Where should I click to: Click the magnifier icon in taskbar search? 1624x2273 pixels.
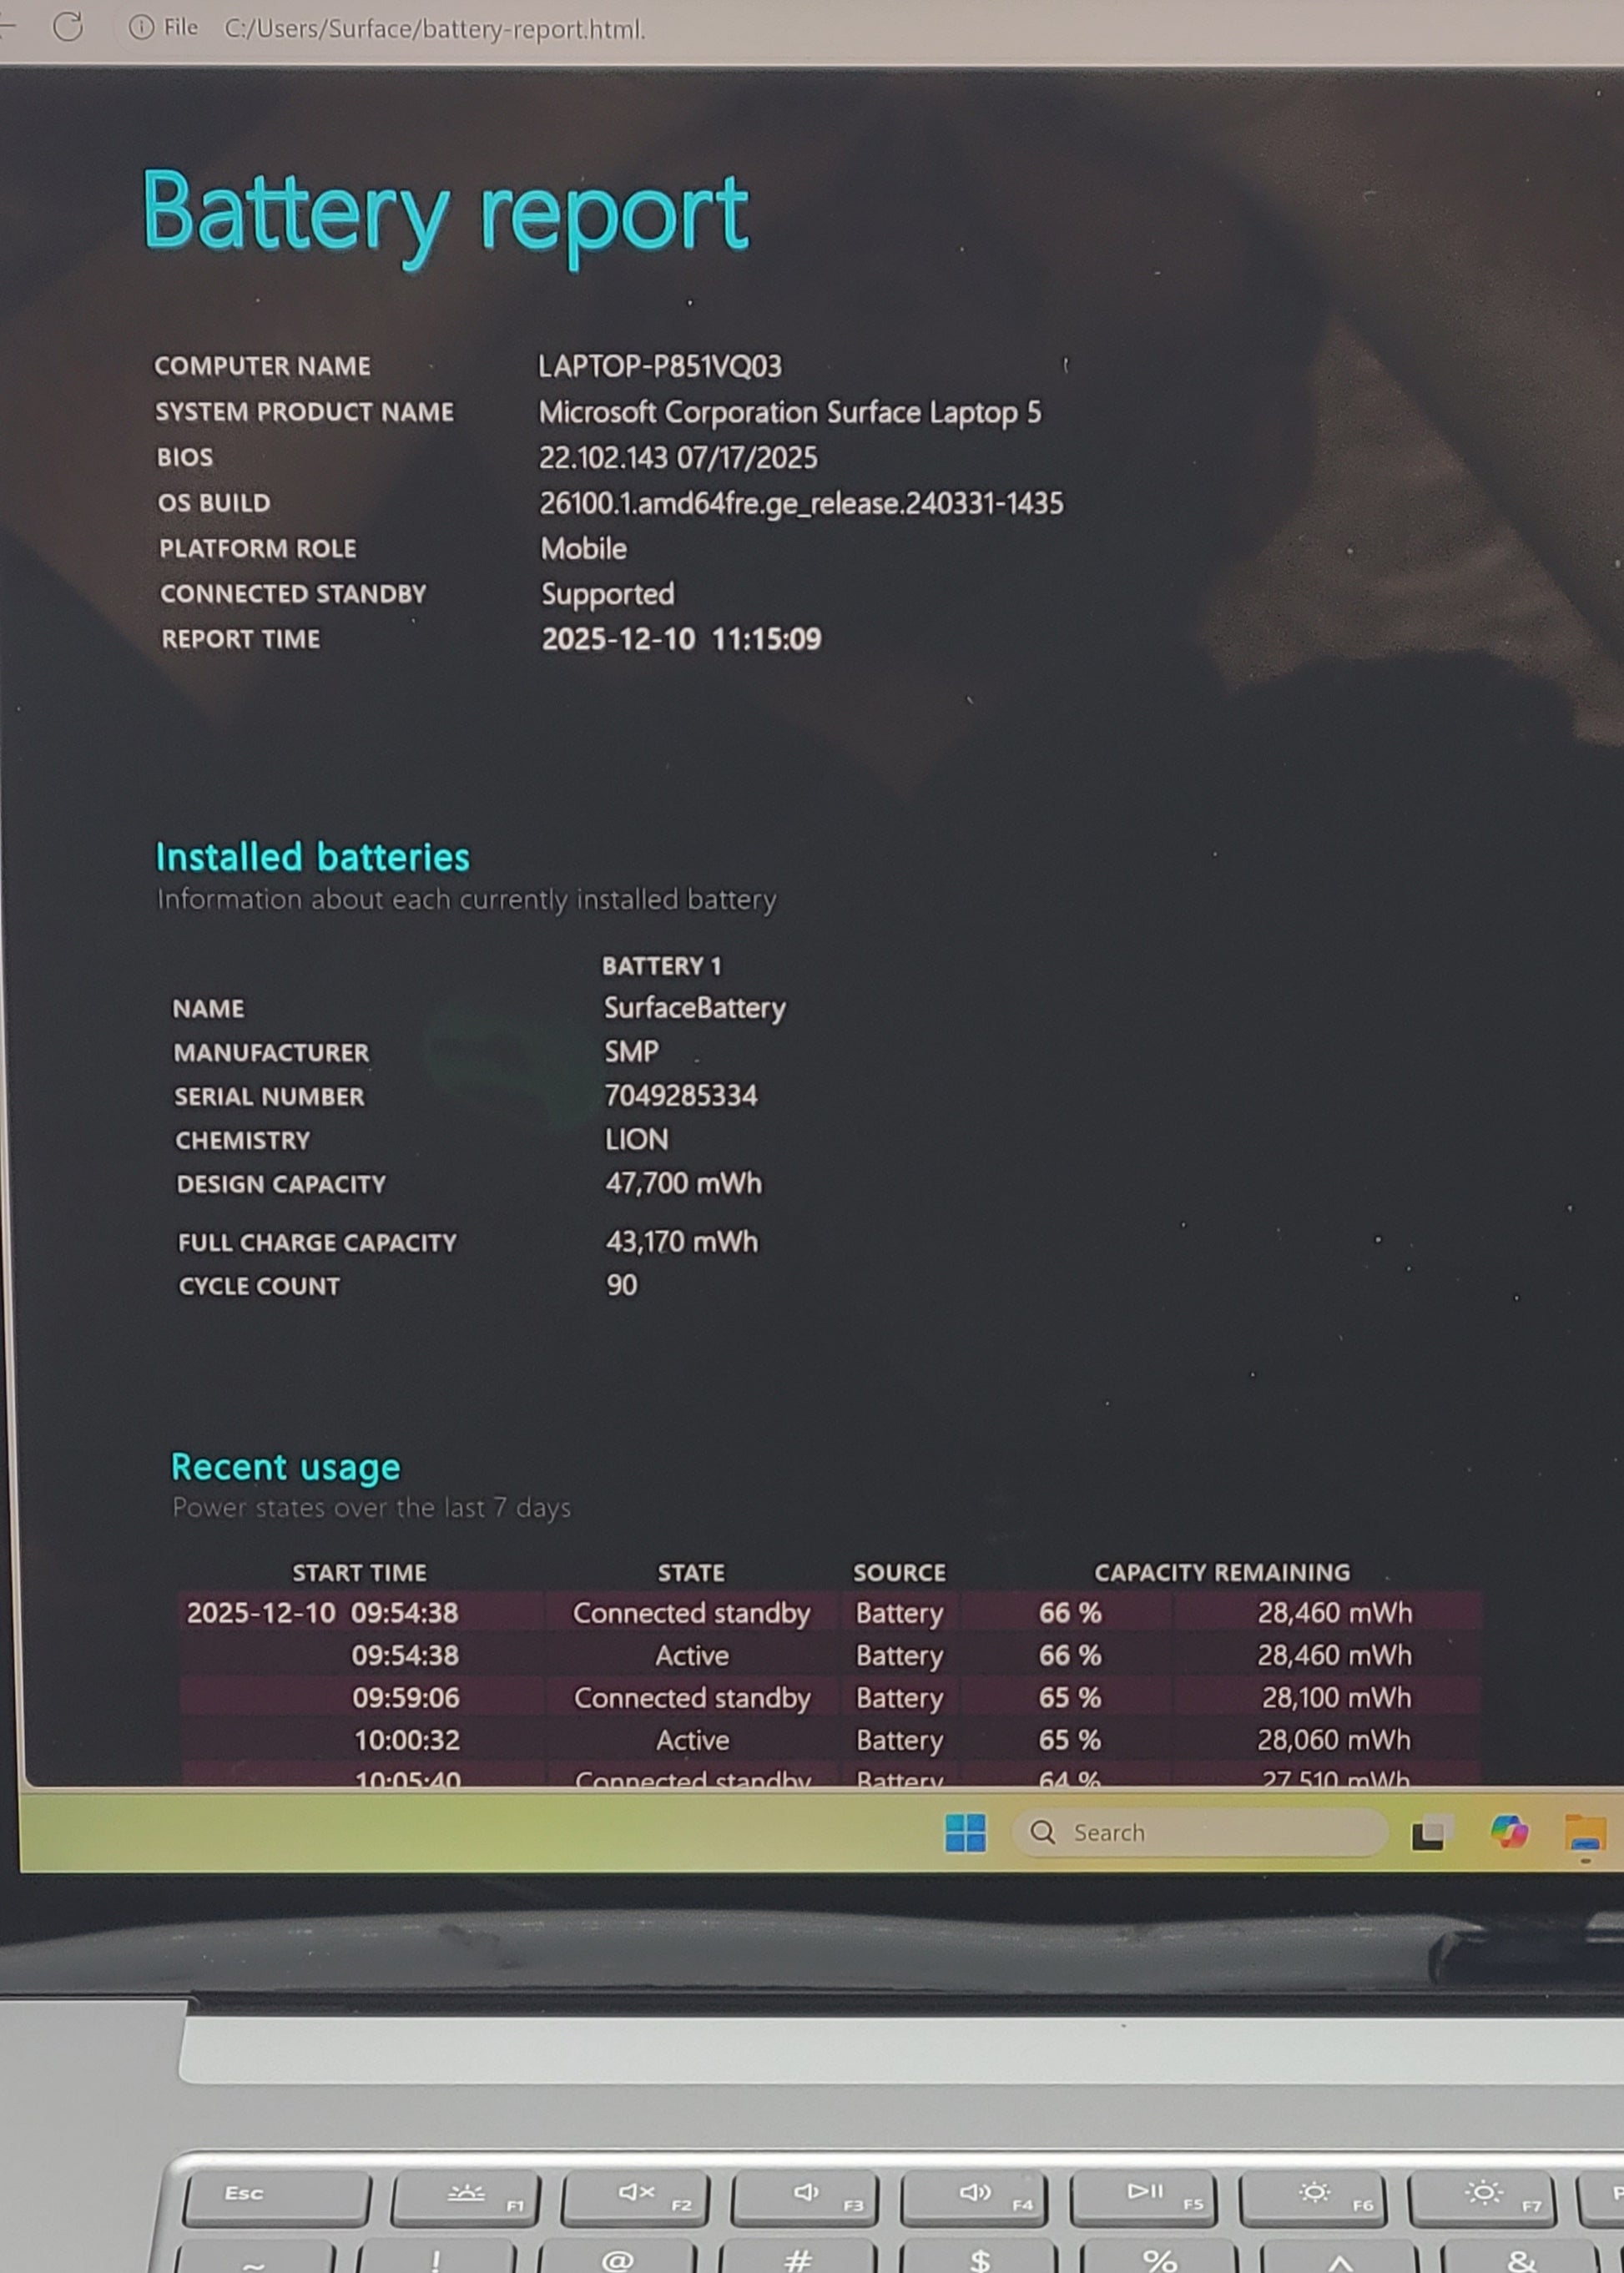(1043, 1832)
